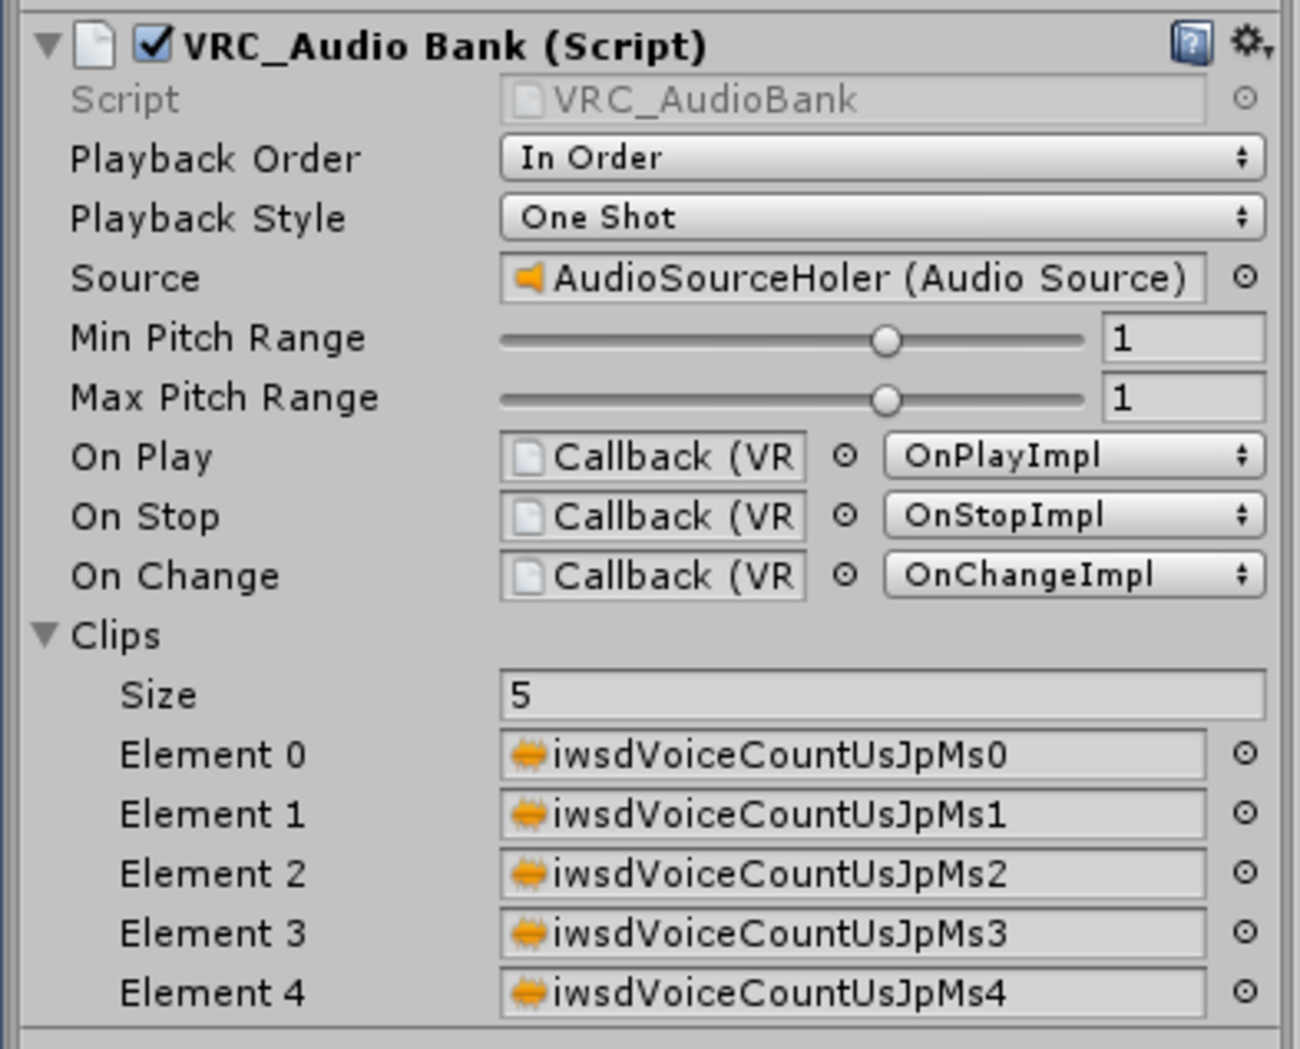Open object picker for On Play callback
Screen dimensions: 1300x1049
click(x=845, y=457)
